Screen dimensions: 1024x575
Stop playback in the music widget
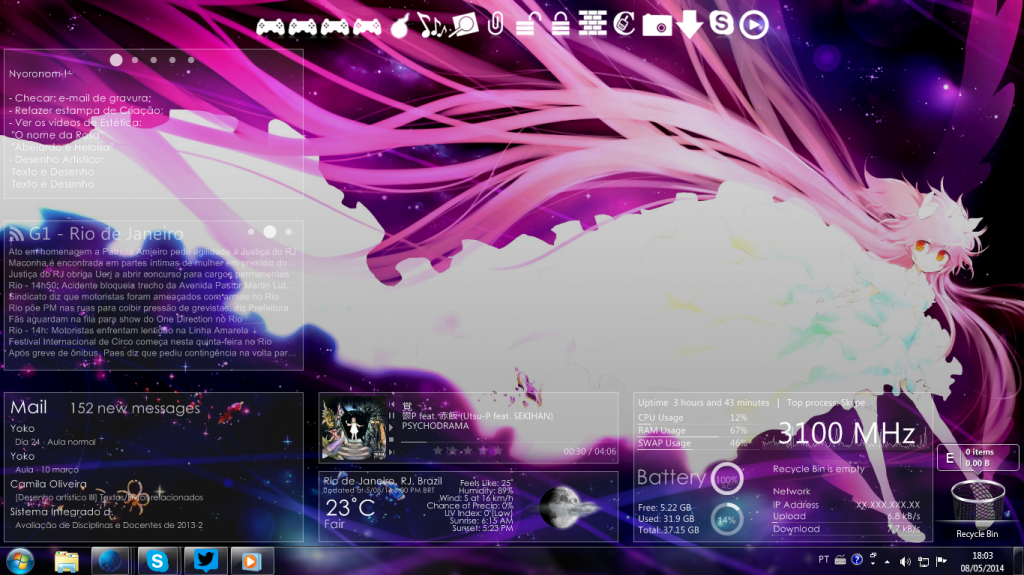point(391,438)
